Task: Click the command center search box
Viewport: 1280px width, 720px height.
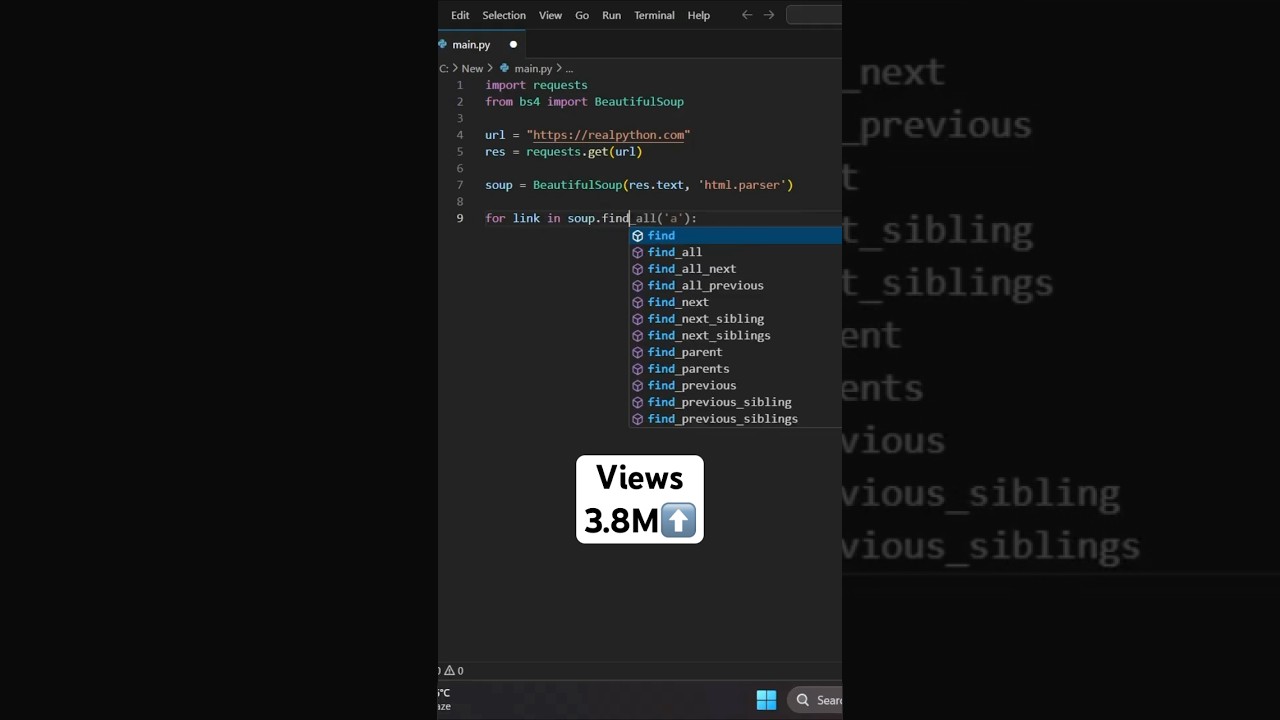Action: tap(814, 15)
